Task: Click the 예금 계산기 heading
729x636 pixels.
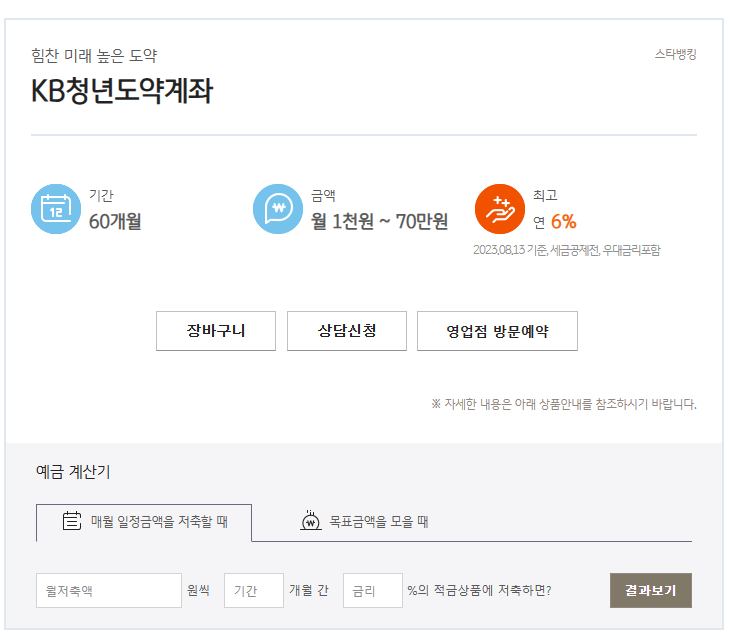Action: tap(73, 472)
